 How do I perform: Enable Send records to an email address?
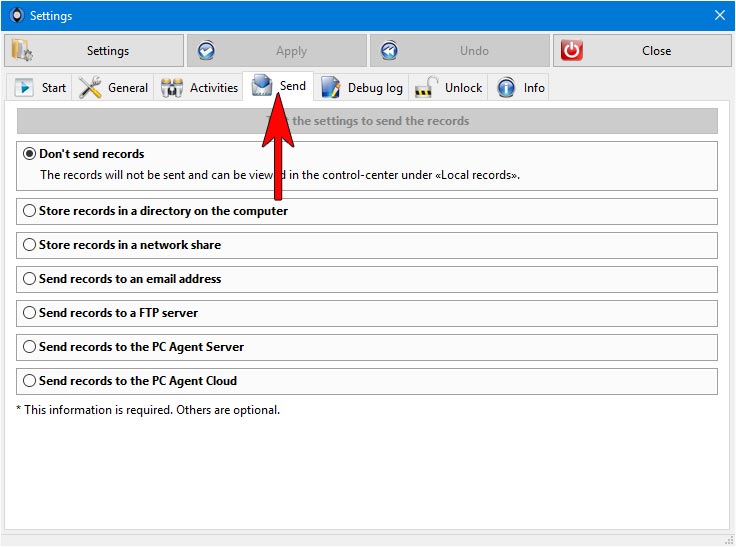pos(30,279)
